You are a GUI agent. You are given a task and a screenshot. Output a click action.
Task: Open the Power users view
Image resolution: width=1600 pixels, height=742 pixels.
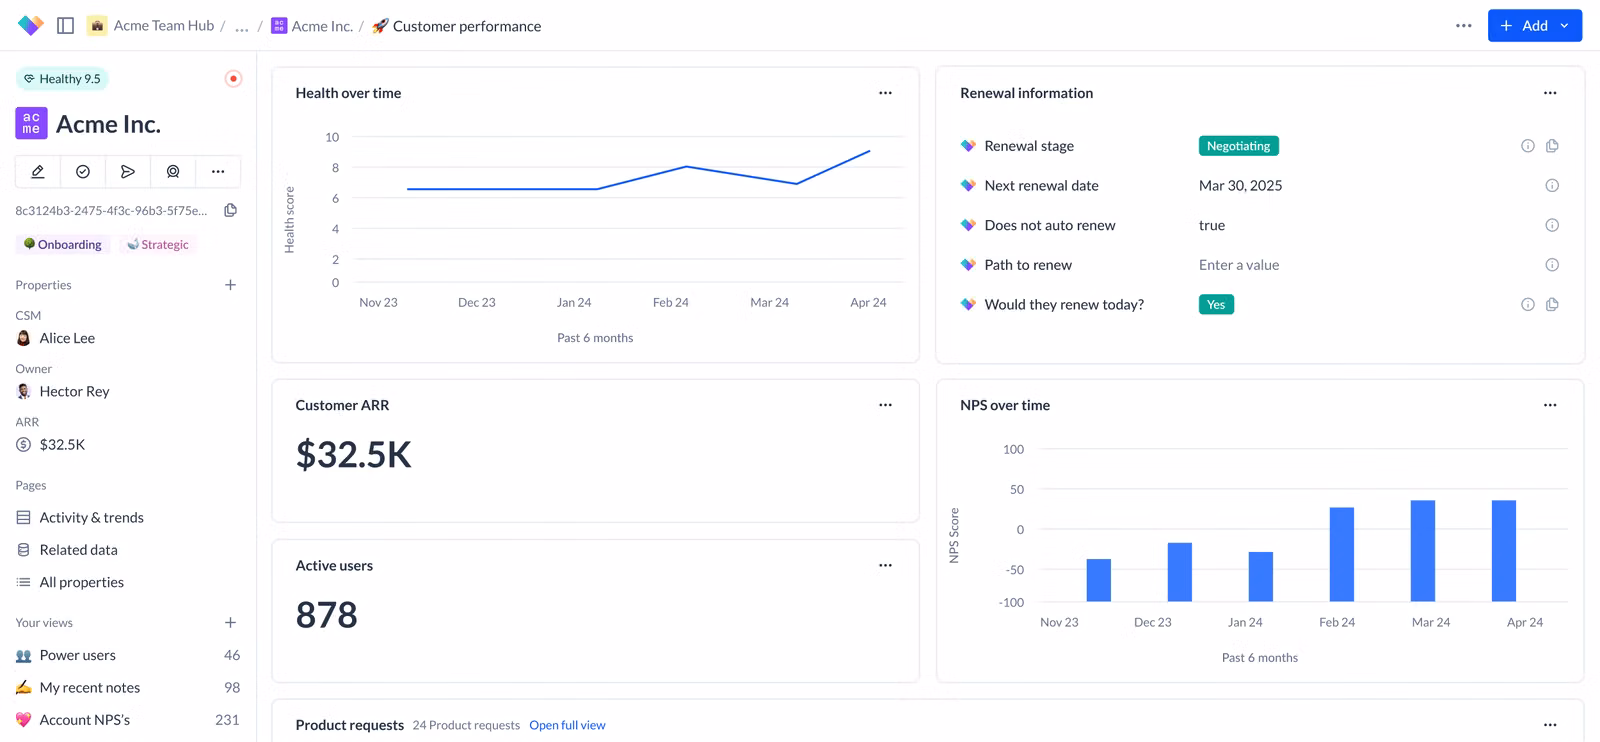click(77, 655)
